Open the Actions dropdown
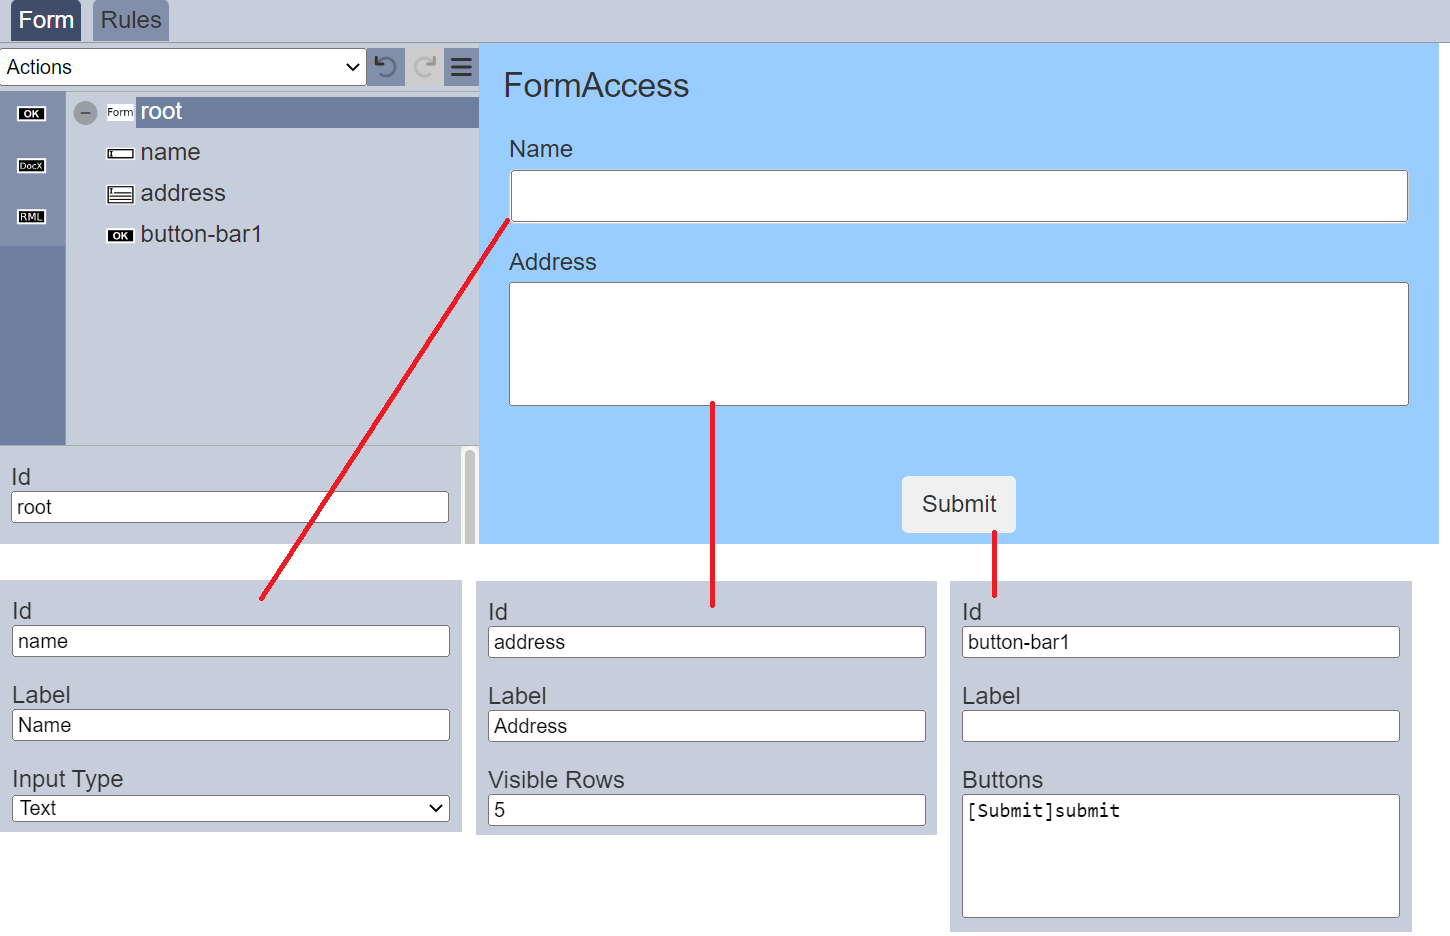The image size is (1450, 936). point(183,67)
